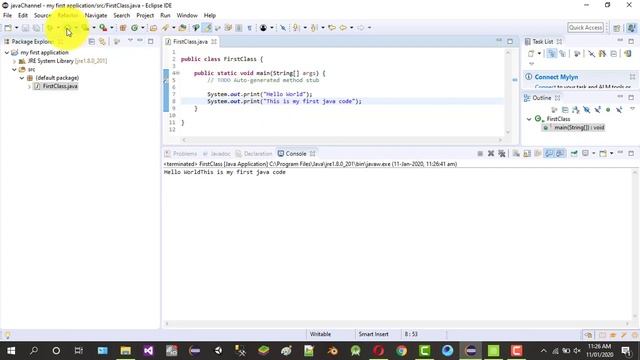Click the Connect Mylyn link
The image size is (640, 360).
pos(556,77)
